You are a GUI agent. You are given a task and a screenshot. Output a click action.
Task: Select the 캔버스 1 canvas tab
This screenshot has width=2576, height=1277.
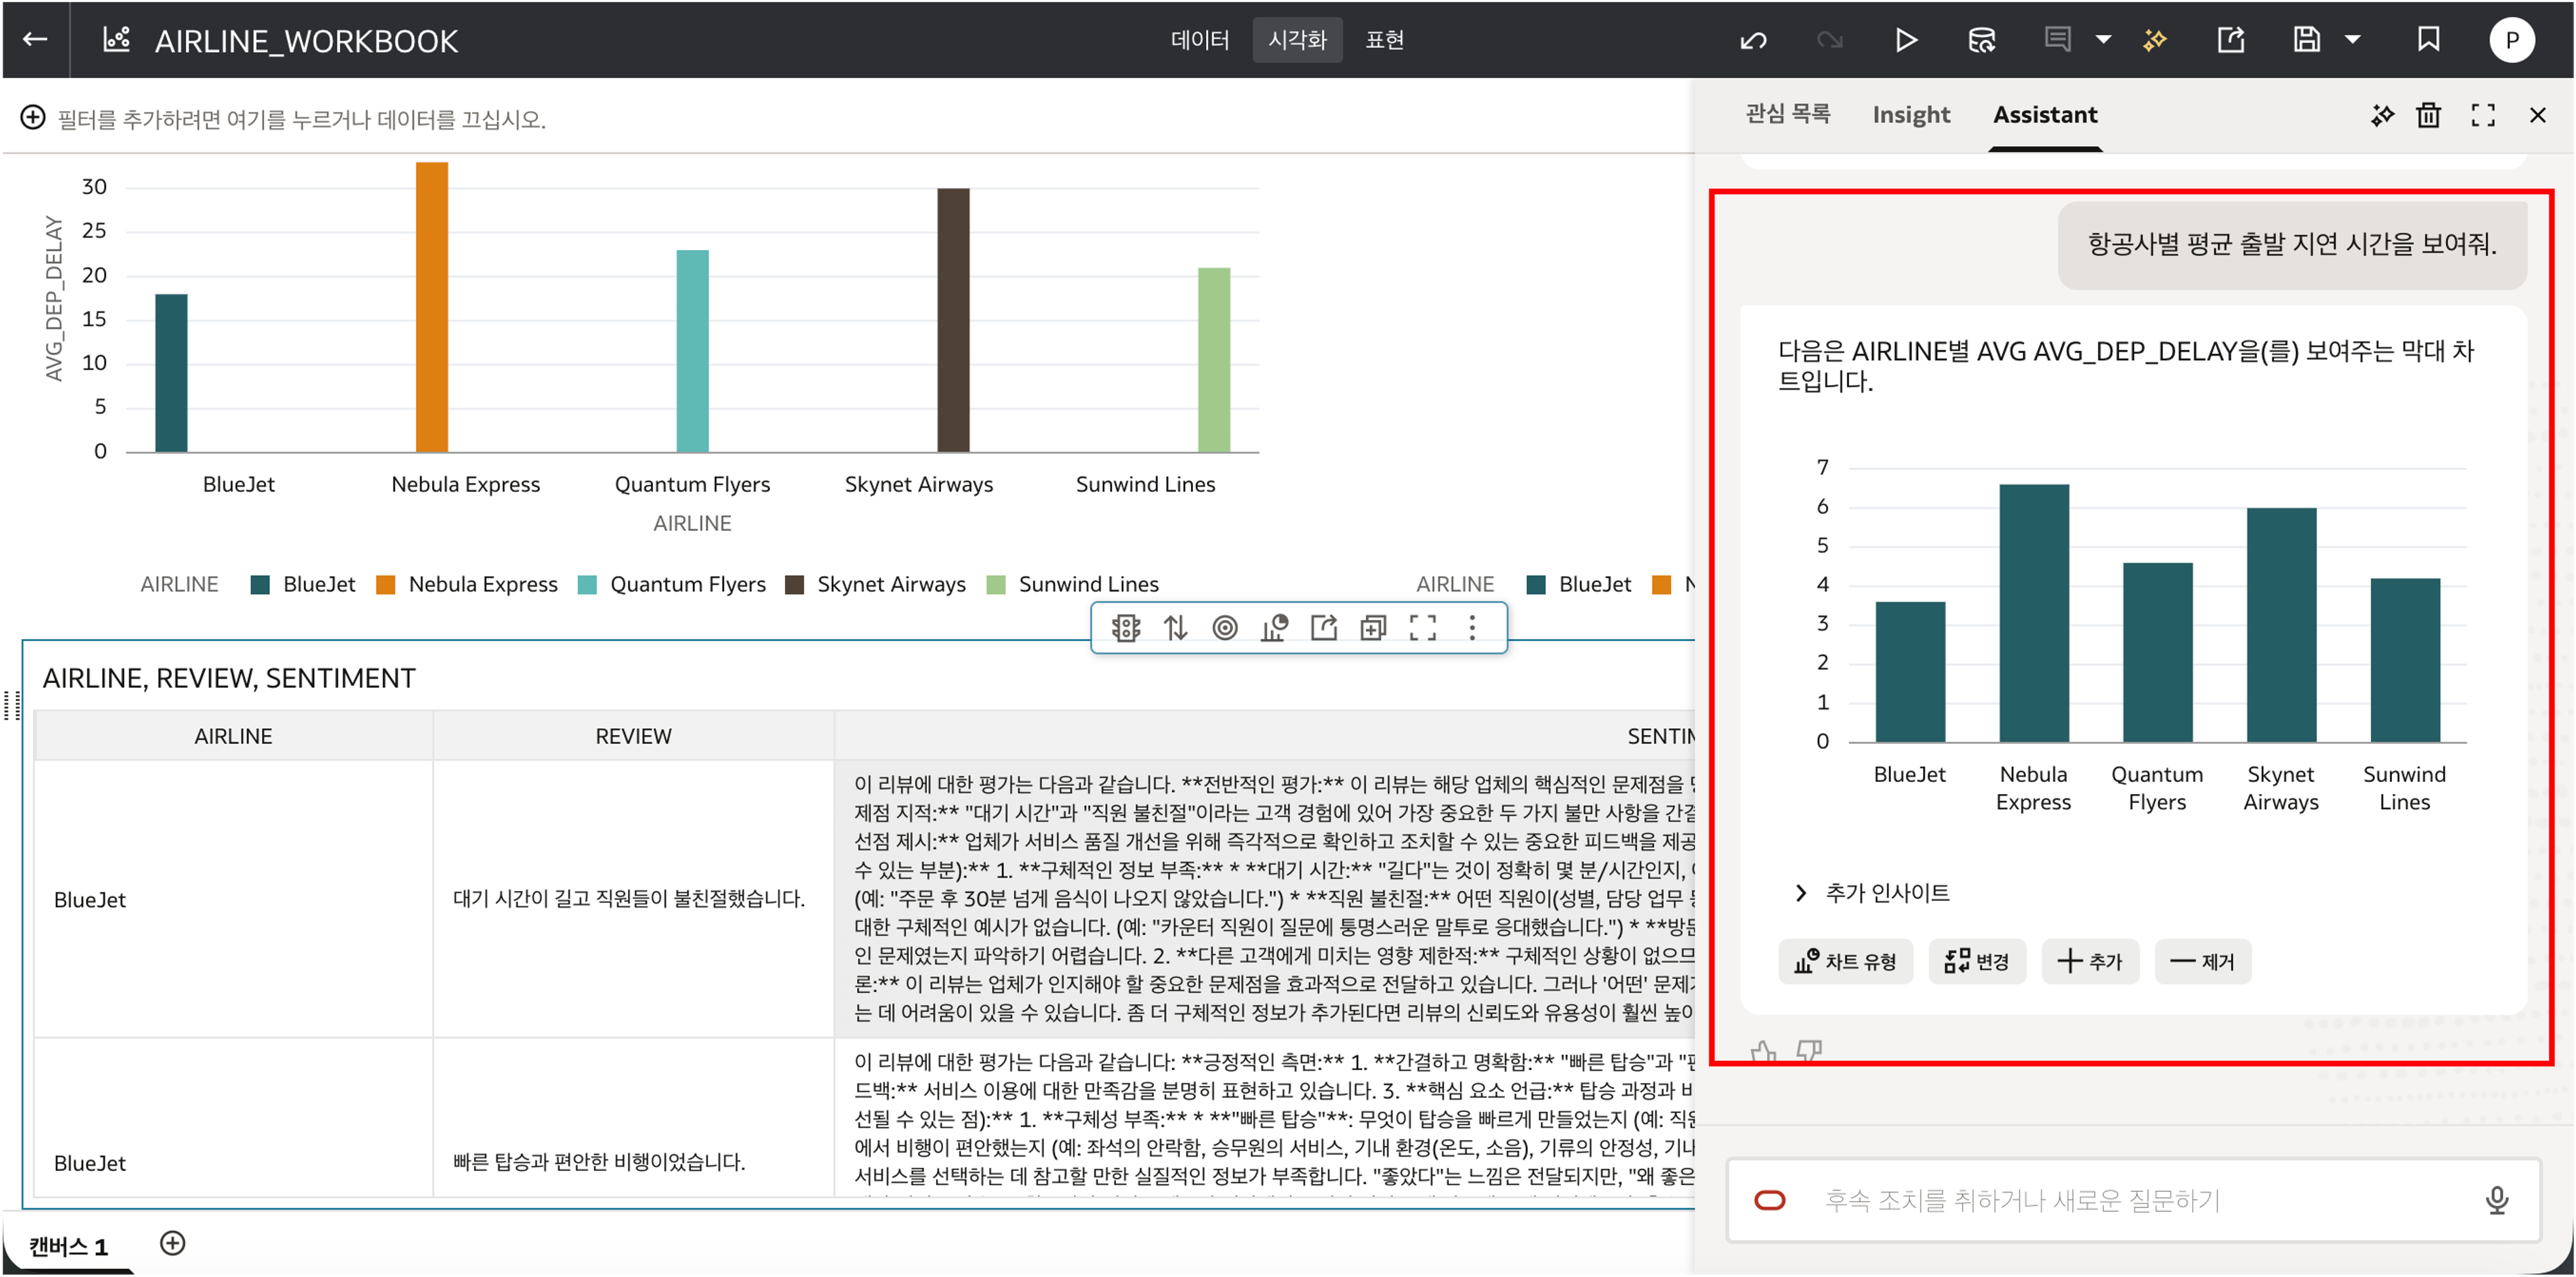[68, 1246]
